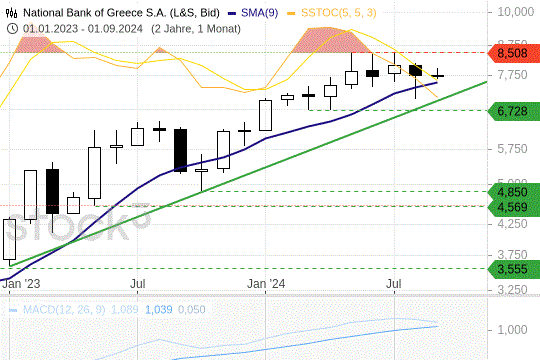
Task: Select the SSTOC(5, 5, 3) legend label
Action: click(339, 13)
